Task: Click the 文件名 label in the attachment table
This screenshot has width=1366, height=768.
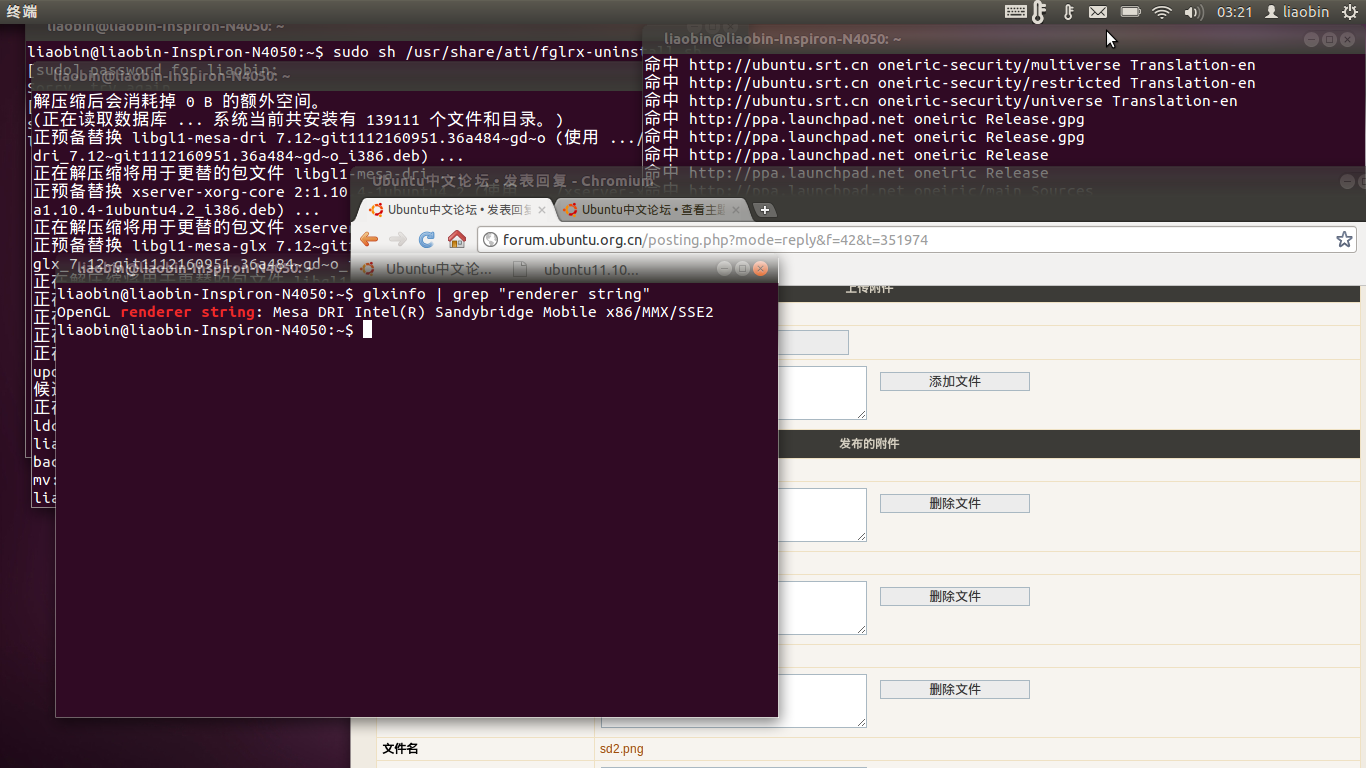Action: click(x=400, y=748)
